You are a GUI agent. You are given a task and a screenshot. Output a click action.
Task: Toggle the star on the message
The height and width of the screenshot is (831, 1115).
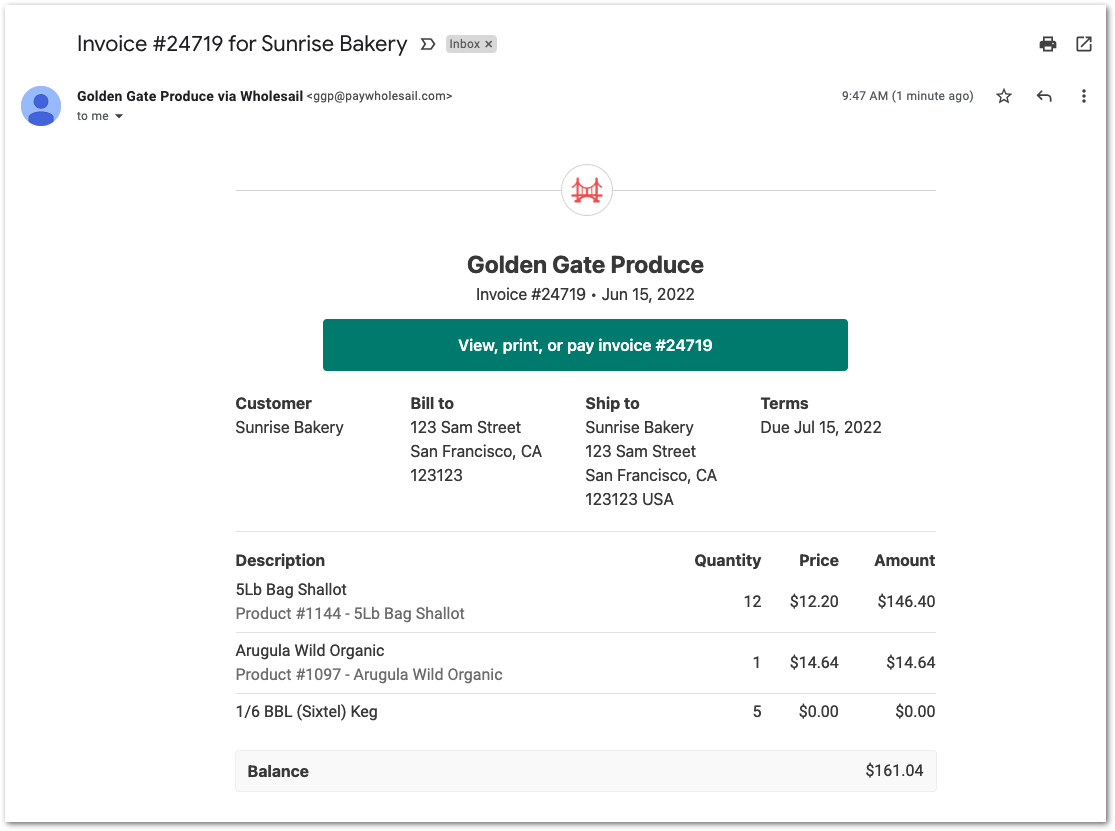1003,96
